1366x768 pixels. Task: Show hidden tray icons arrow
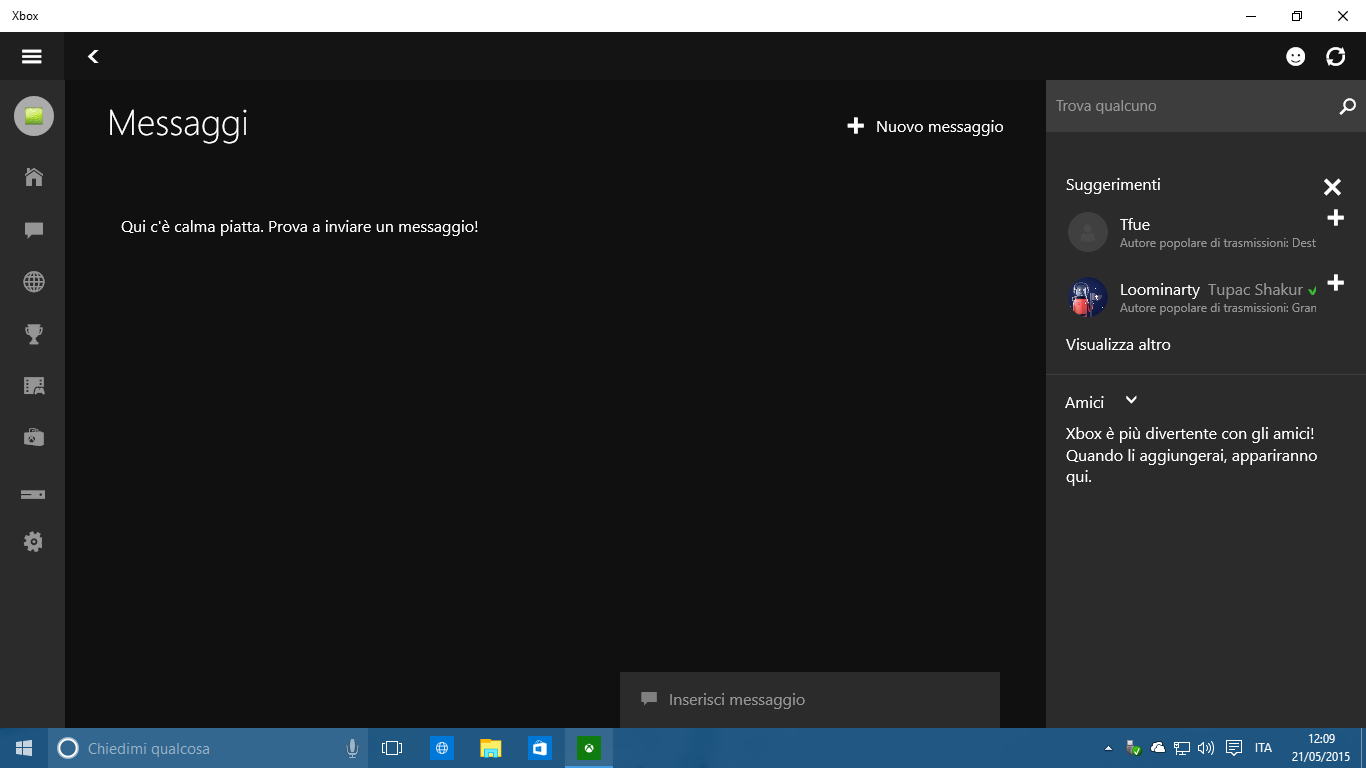pos(1107,748)
